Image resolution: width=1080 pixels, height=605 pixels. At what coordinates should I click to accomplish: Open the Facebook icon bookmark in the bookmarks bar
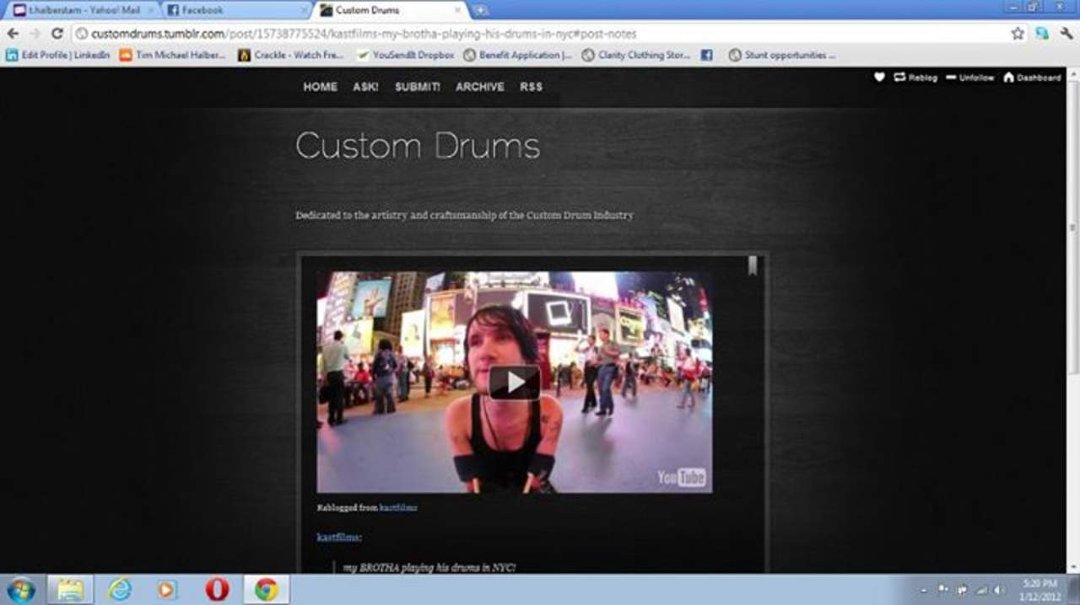click(707, 55)
